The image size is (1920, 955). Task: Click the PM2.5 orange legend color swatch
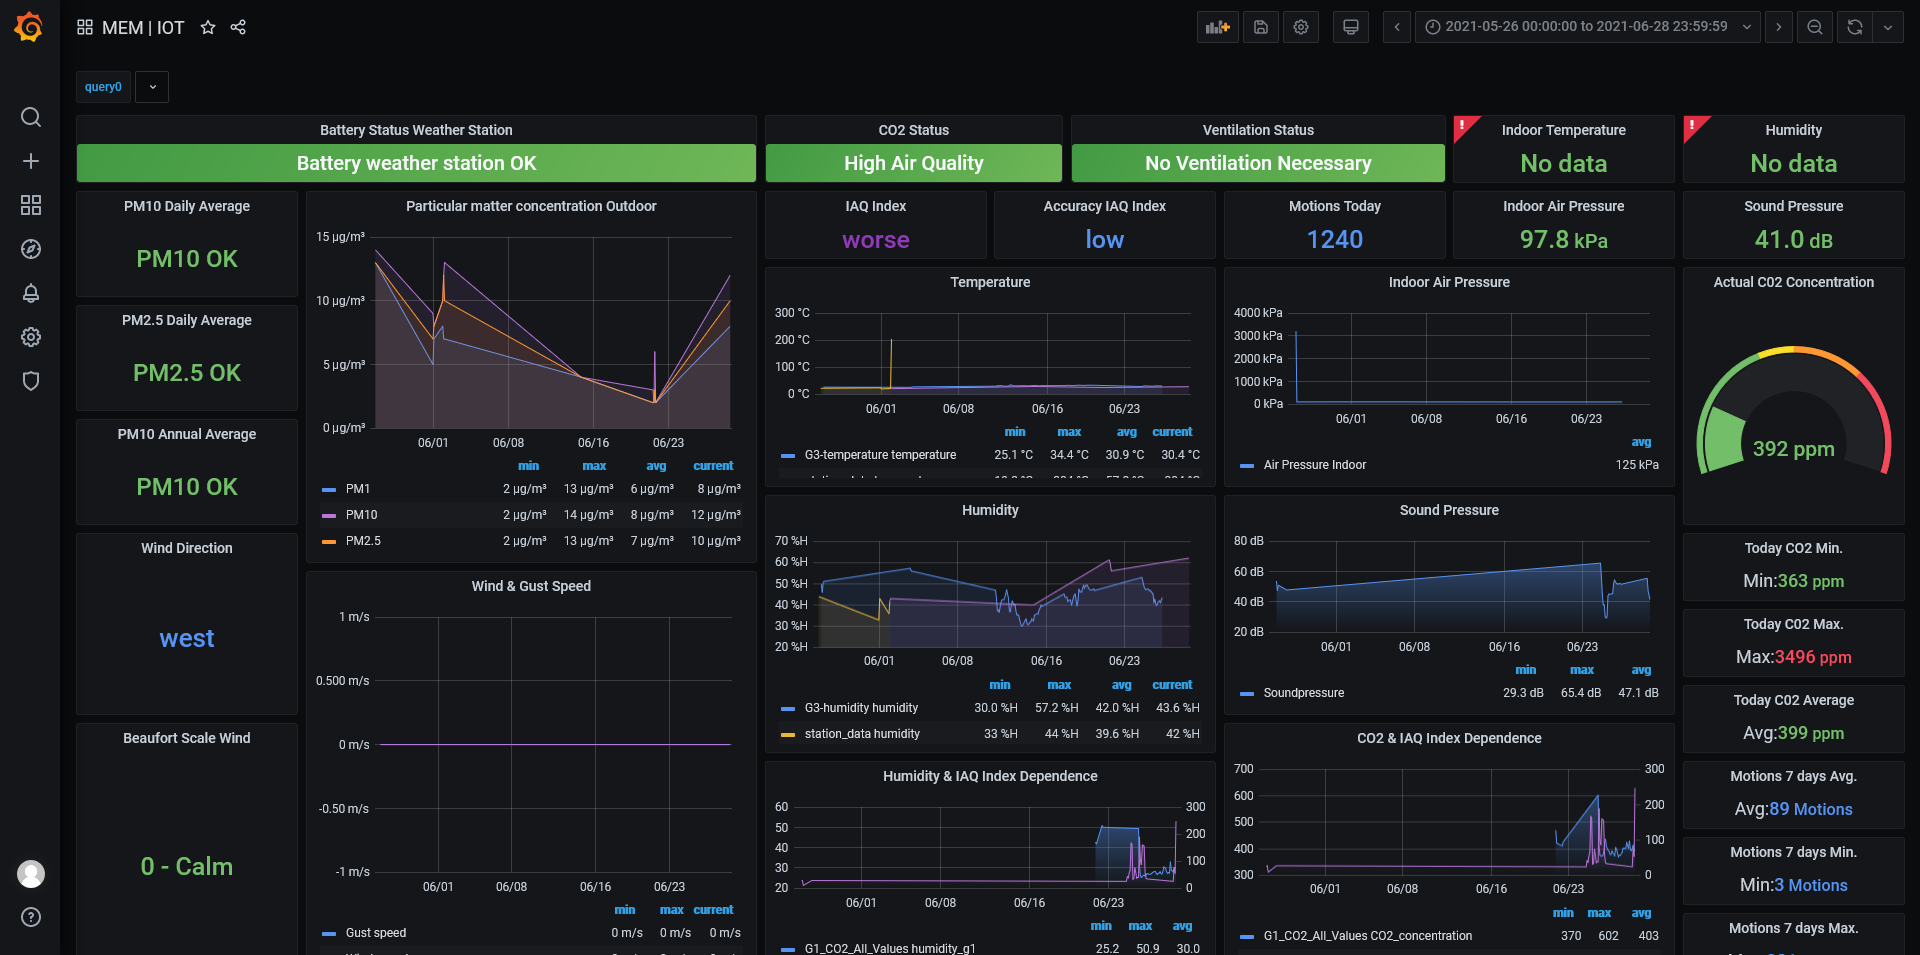(329, 541)
